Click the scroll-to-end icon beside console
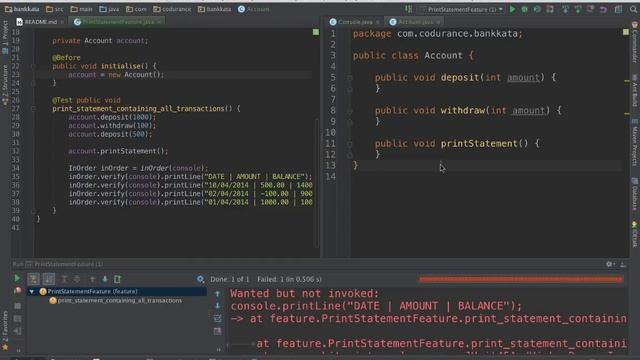The image size is (640, 360). pos(218,331)
